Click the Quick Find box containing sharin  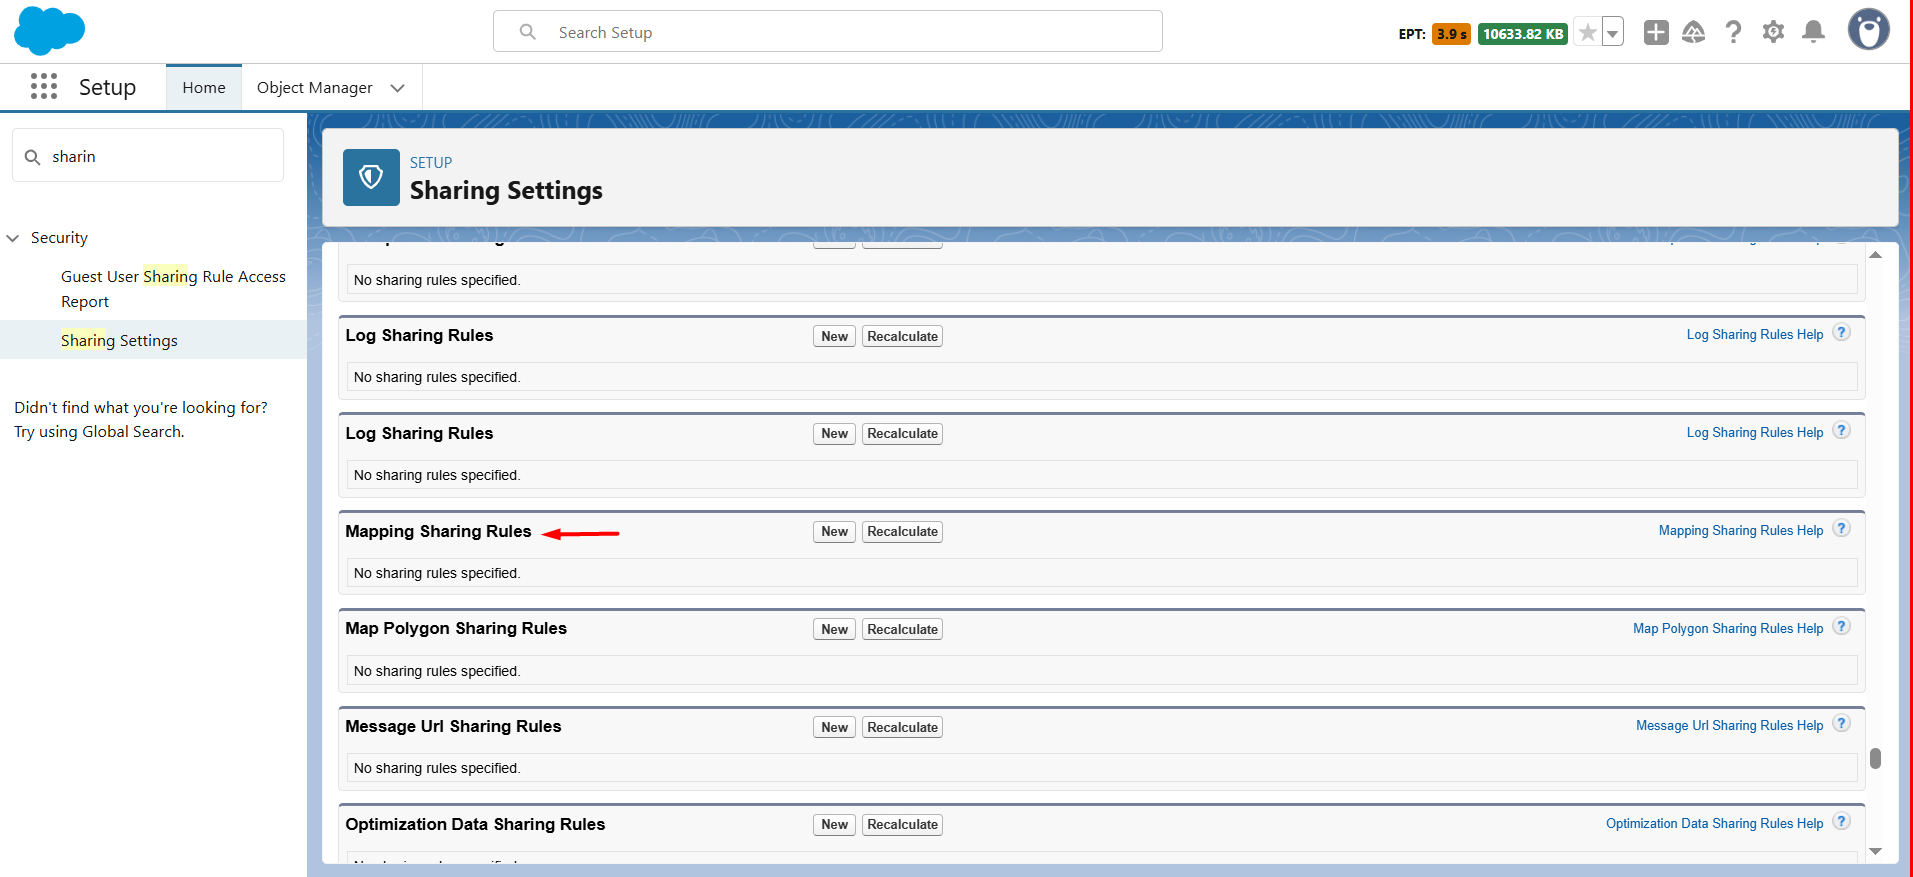point(148,156)
